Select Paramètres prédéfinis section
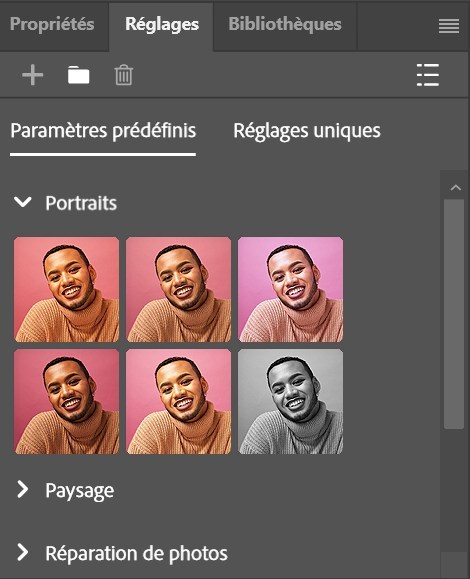 (103, 131)
